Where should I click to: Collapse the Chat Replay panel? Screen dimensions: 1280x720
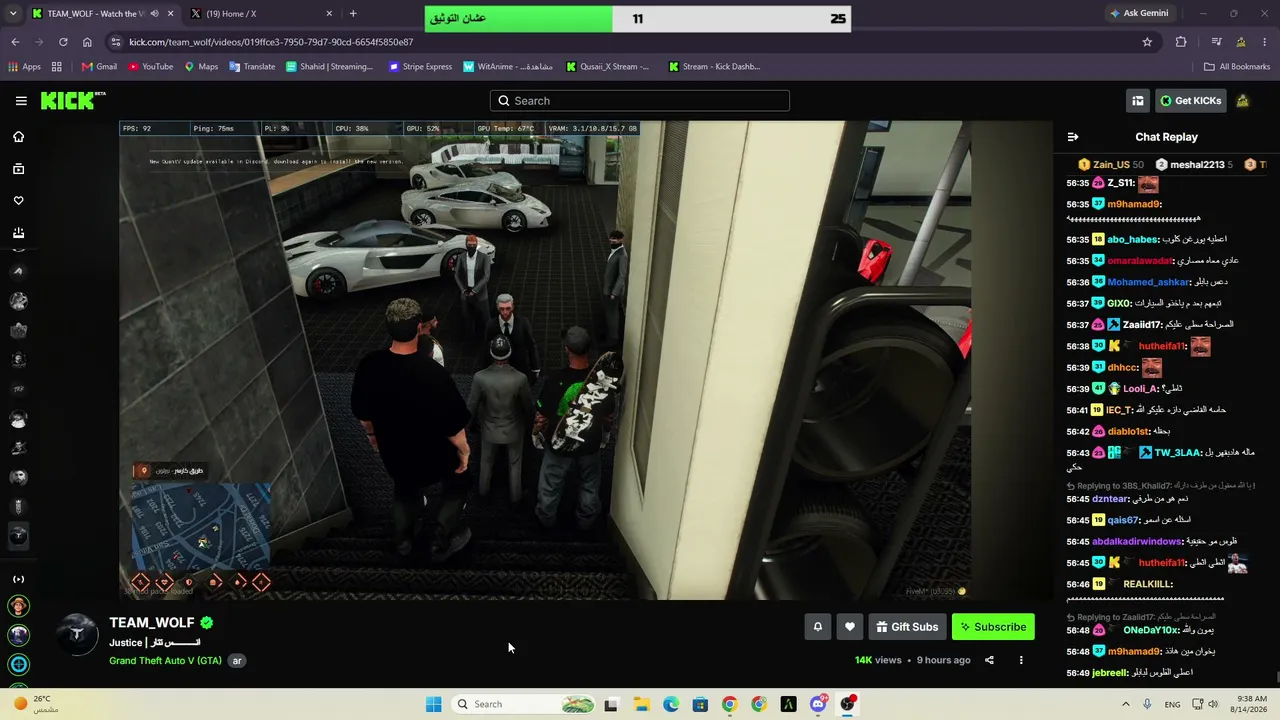coord(1073,137)
